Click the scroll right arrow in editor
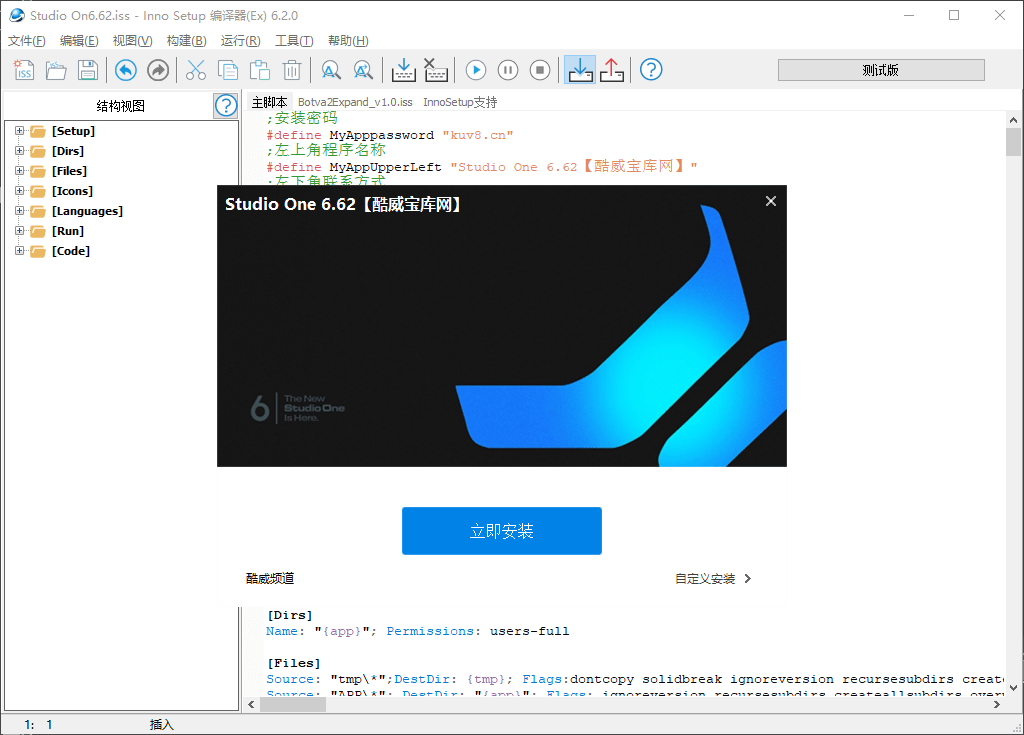The image size is (1024, 735). [x=997, y=704]
